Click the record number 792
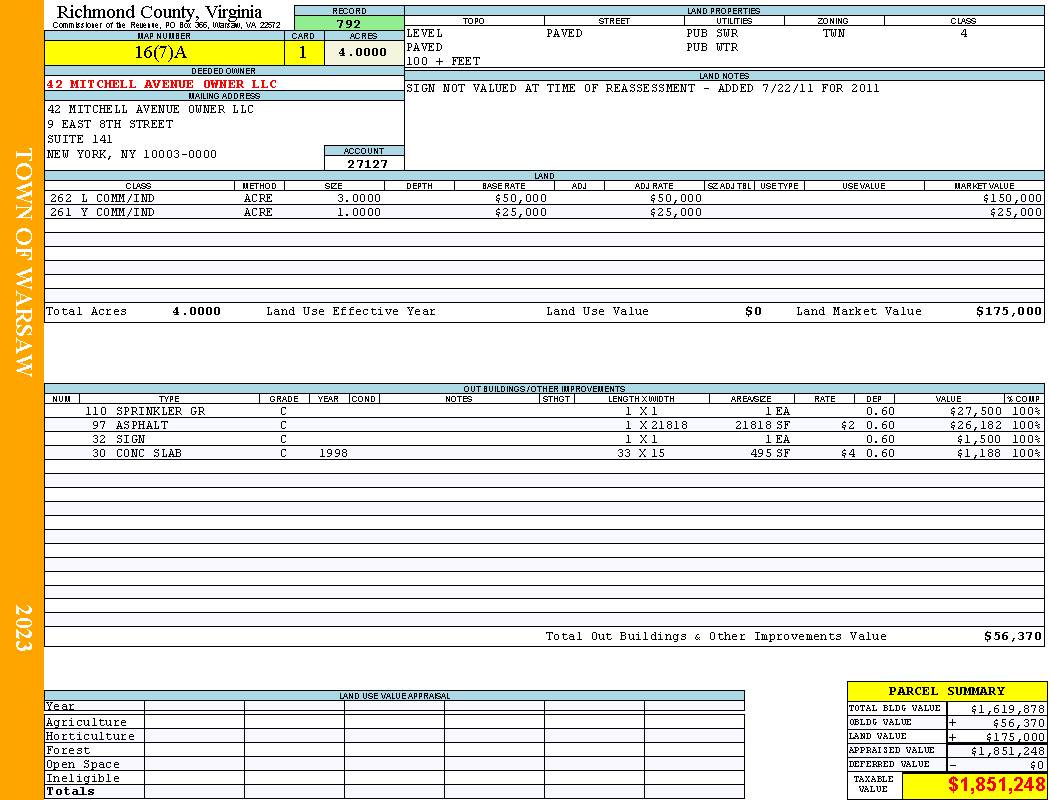The width and height of the screenshot is (1050, 800). coord(349,23)
